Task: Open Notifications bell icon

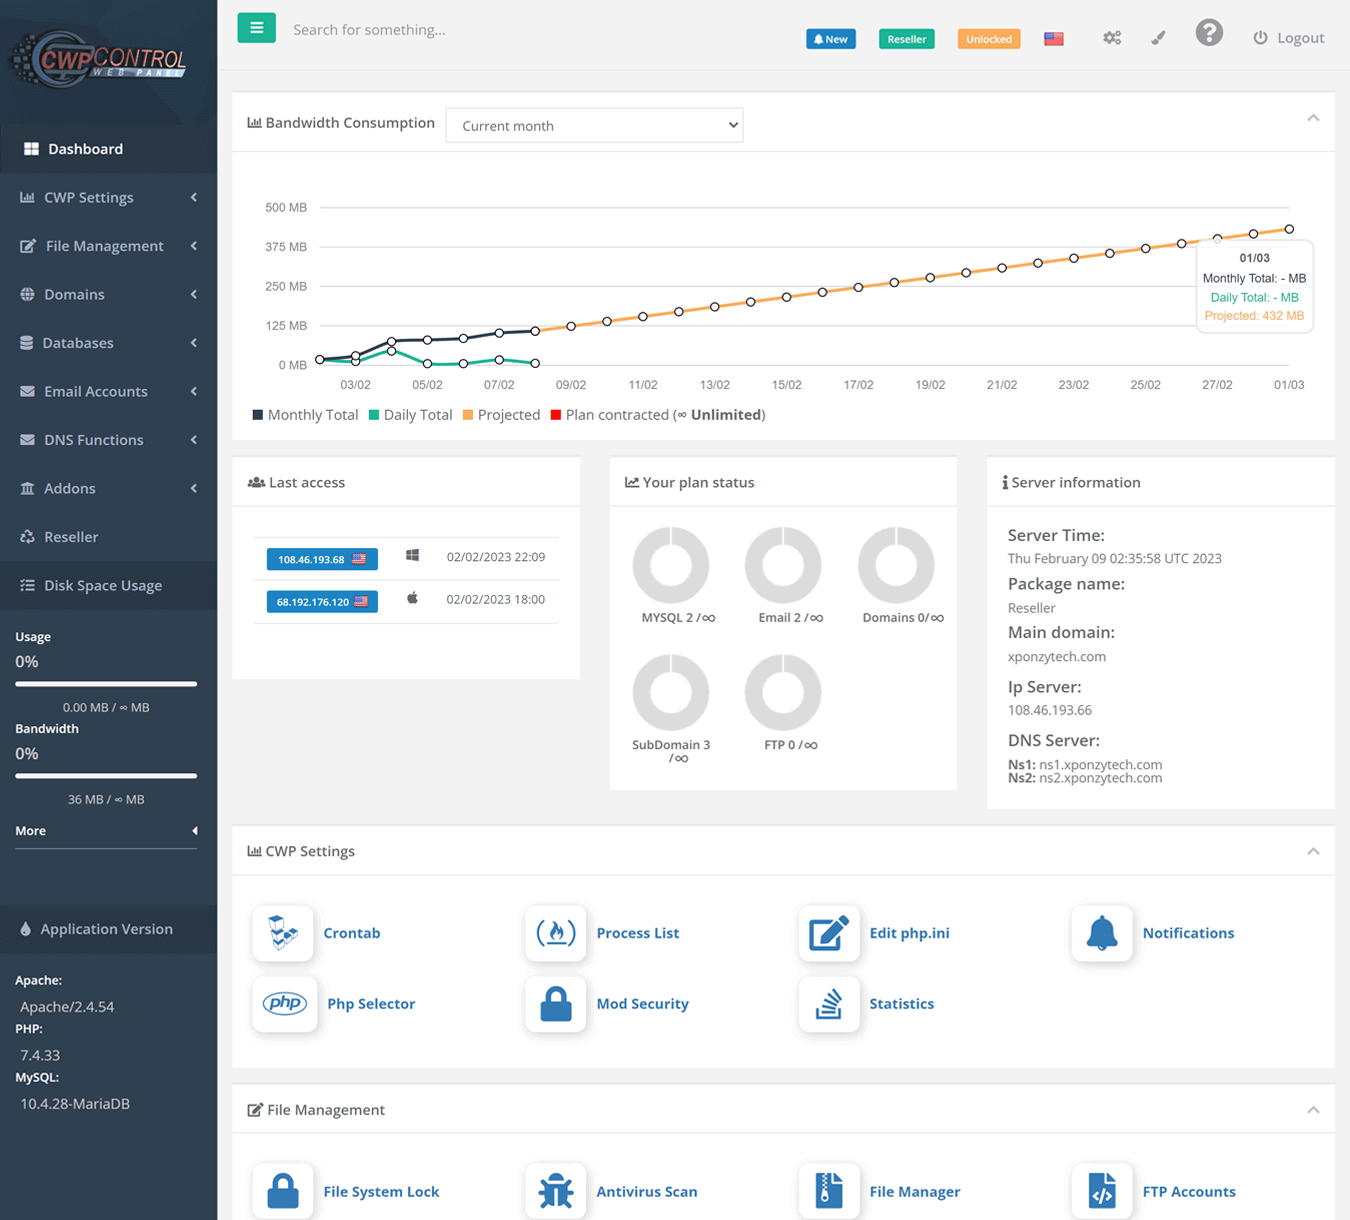Action: [x=1102, y=933]
